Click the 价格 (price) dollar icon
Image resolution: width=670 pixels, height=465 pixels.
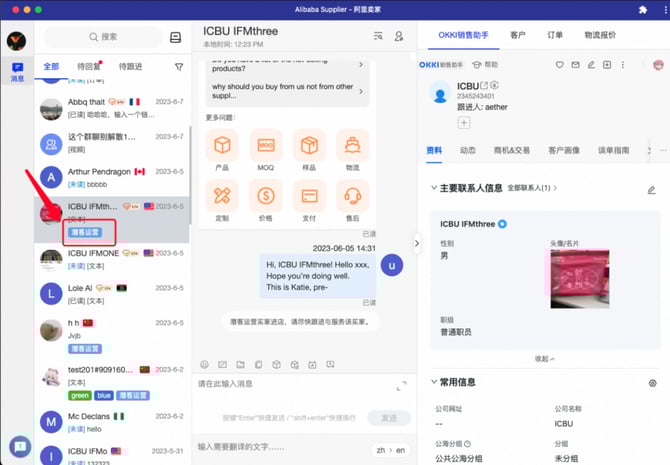coord(266,196)
